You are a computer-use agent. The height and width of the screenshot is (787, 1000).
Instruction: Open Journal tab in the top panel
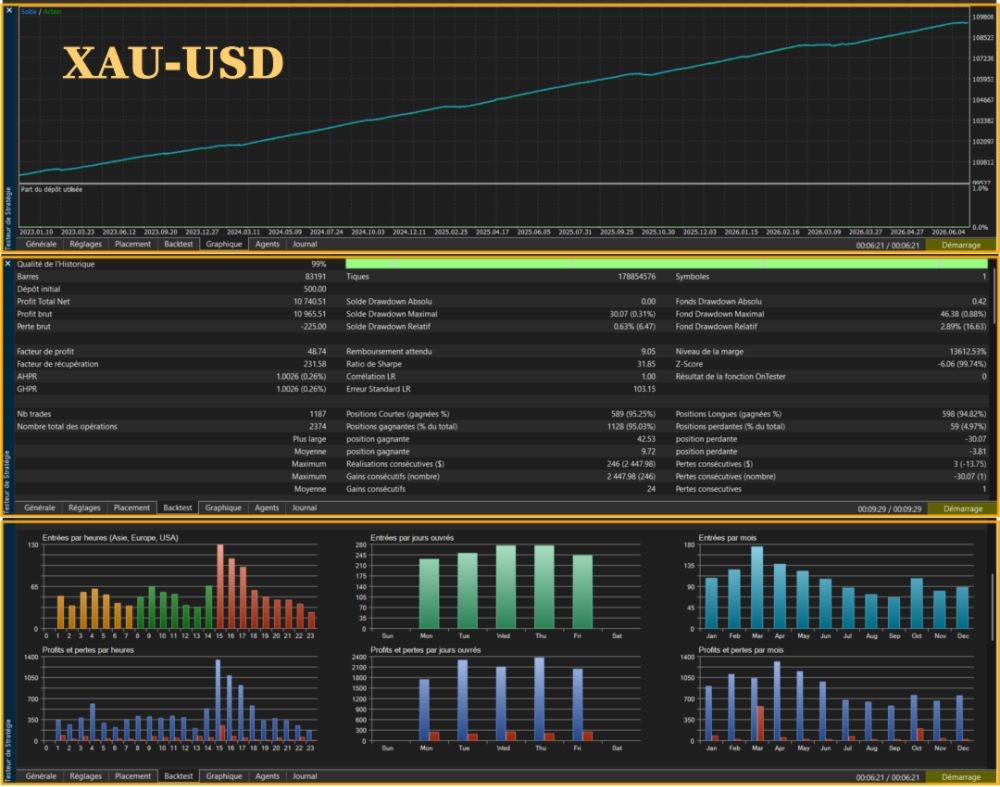pos(305,244)
